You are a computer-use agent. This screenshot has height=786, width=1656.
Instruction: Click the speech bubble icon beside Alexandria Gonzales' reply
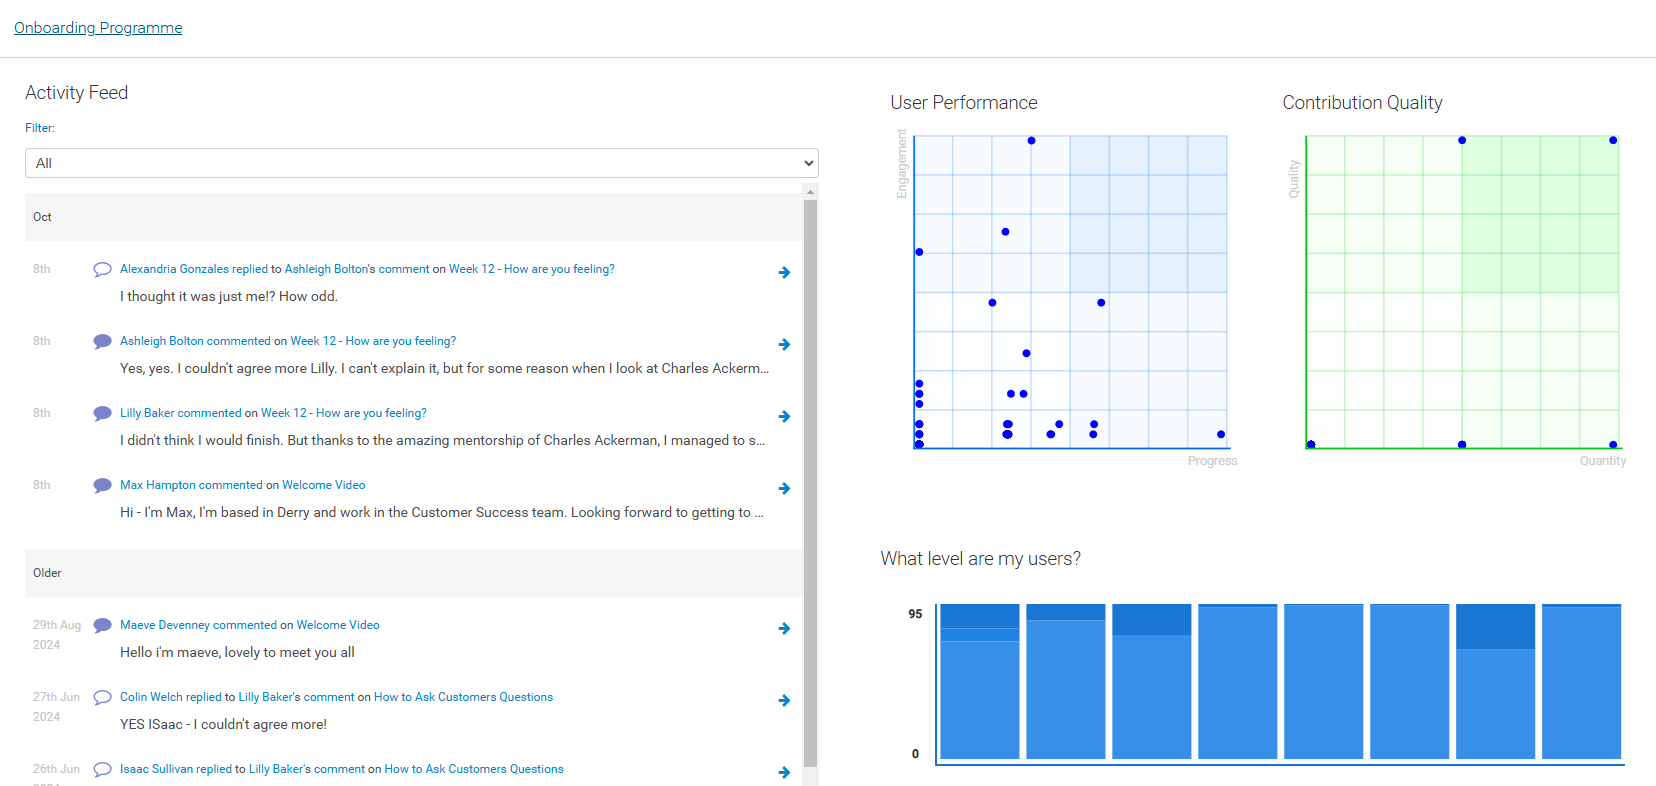pyautogui.click(x=102, y=269)
